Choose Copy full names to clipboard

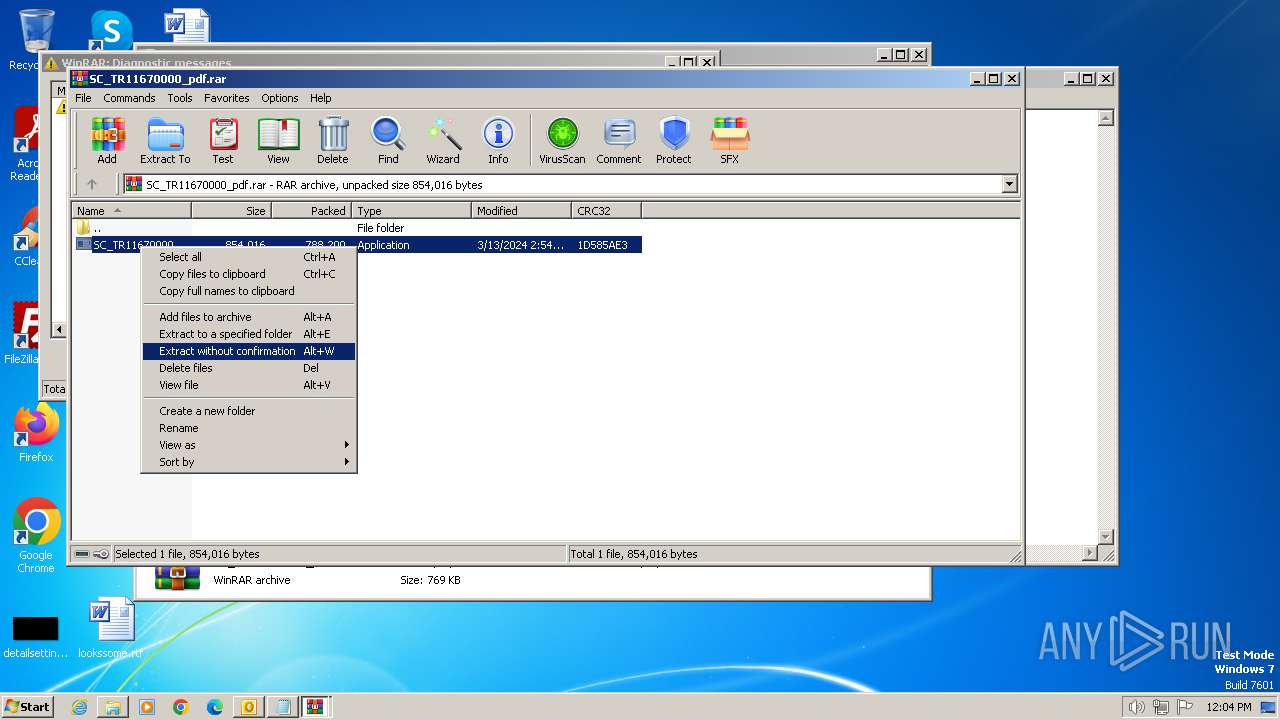pyautogui.click(x=249, y=291)
